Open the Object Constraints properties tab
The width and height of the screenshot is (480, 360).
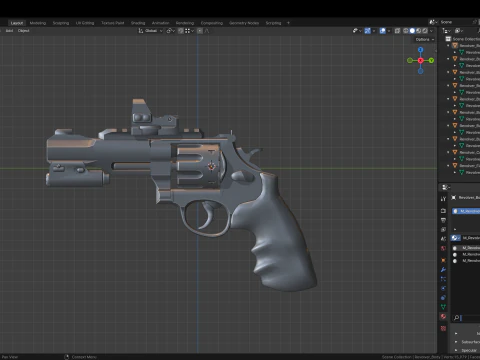click(443, 297)
